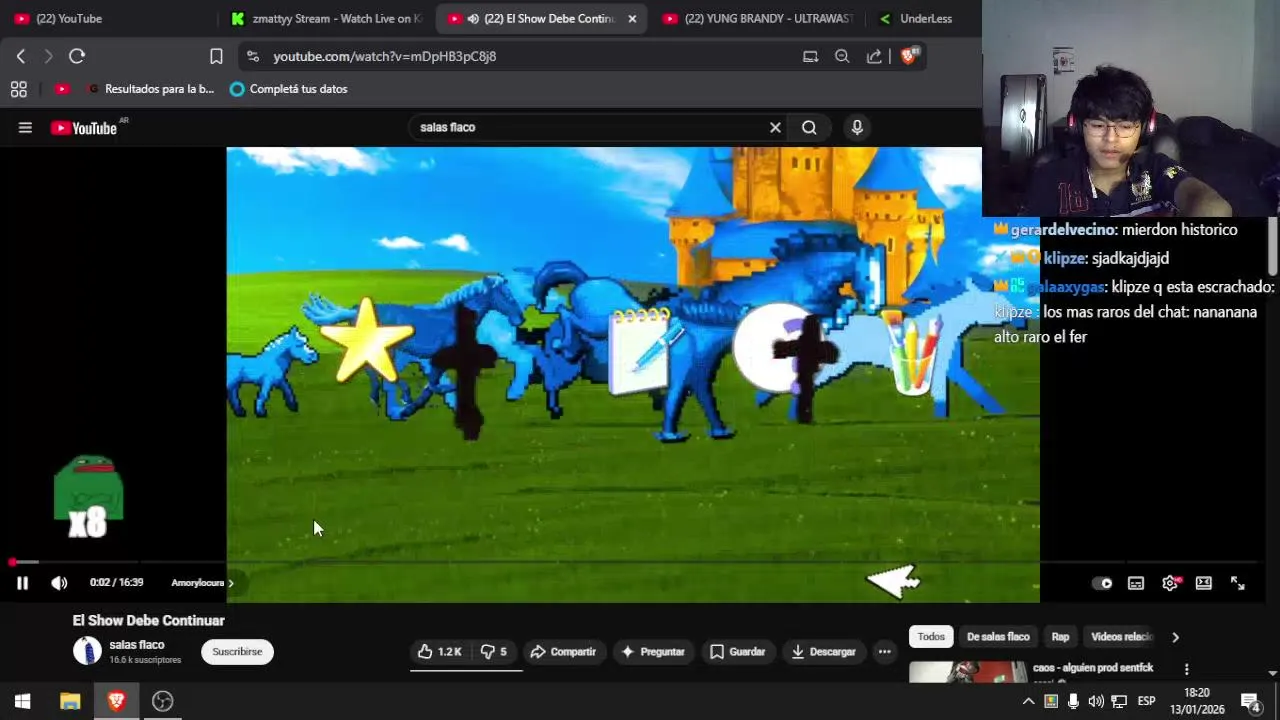Viewport: 1280px width, 720px height.
Task: Open the 'caos - alguien prod sentfck' thumbnail
Action: [x=967, y=671]
